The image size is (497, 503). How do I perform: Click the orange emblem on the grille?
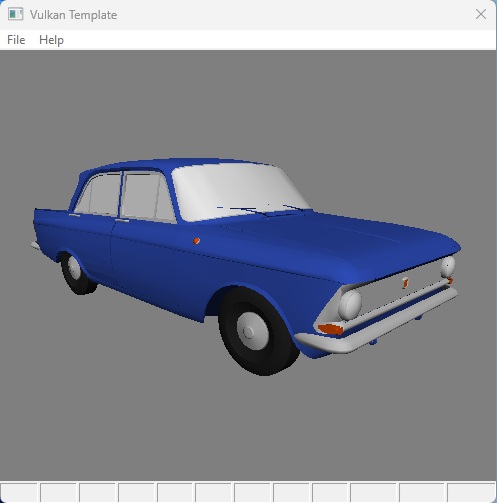click(x=405, y=283)
